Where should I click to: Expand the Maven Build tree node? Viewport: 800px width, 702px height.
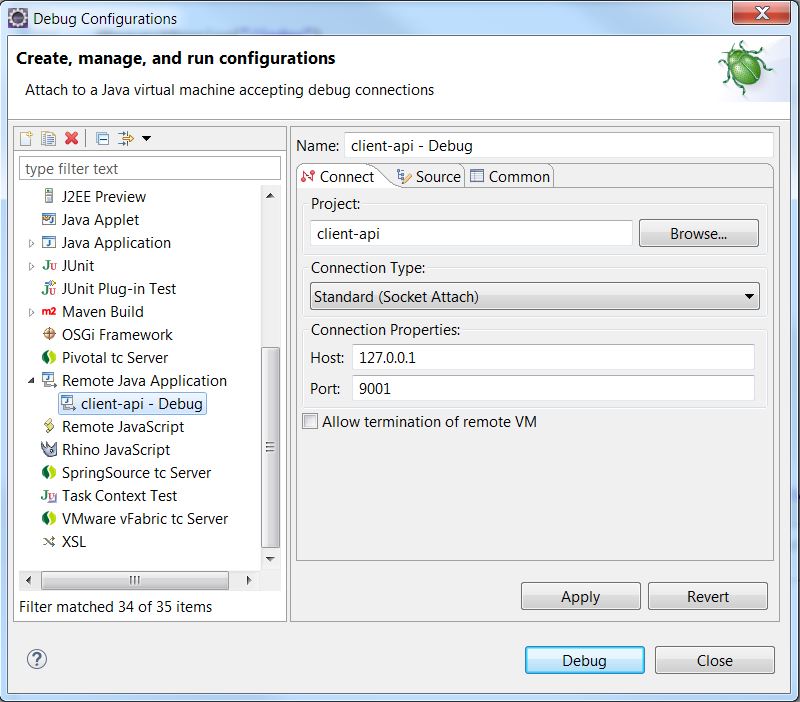31,312
